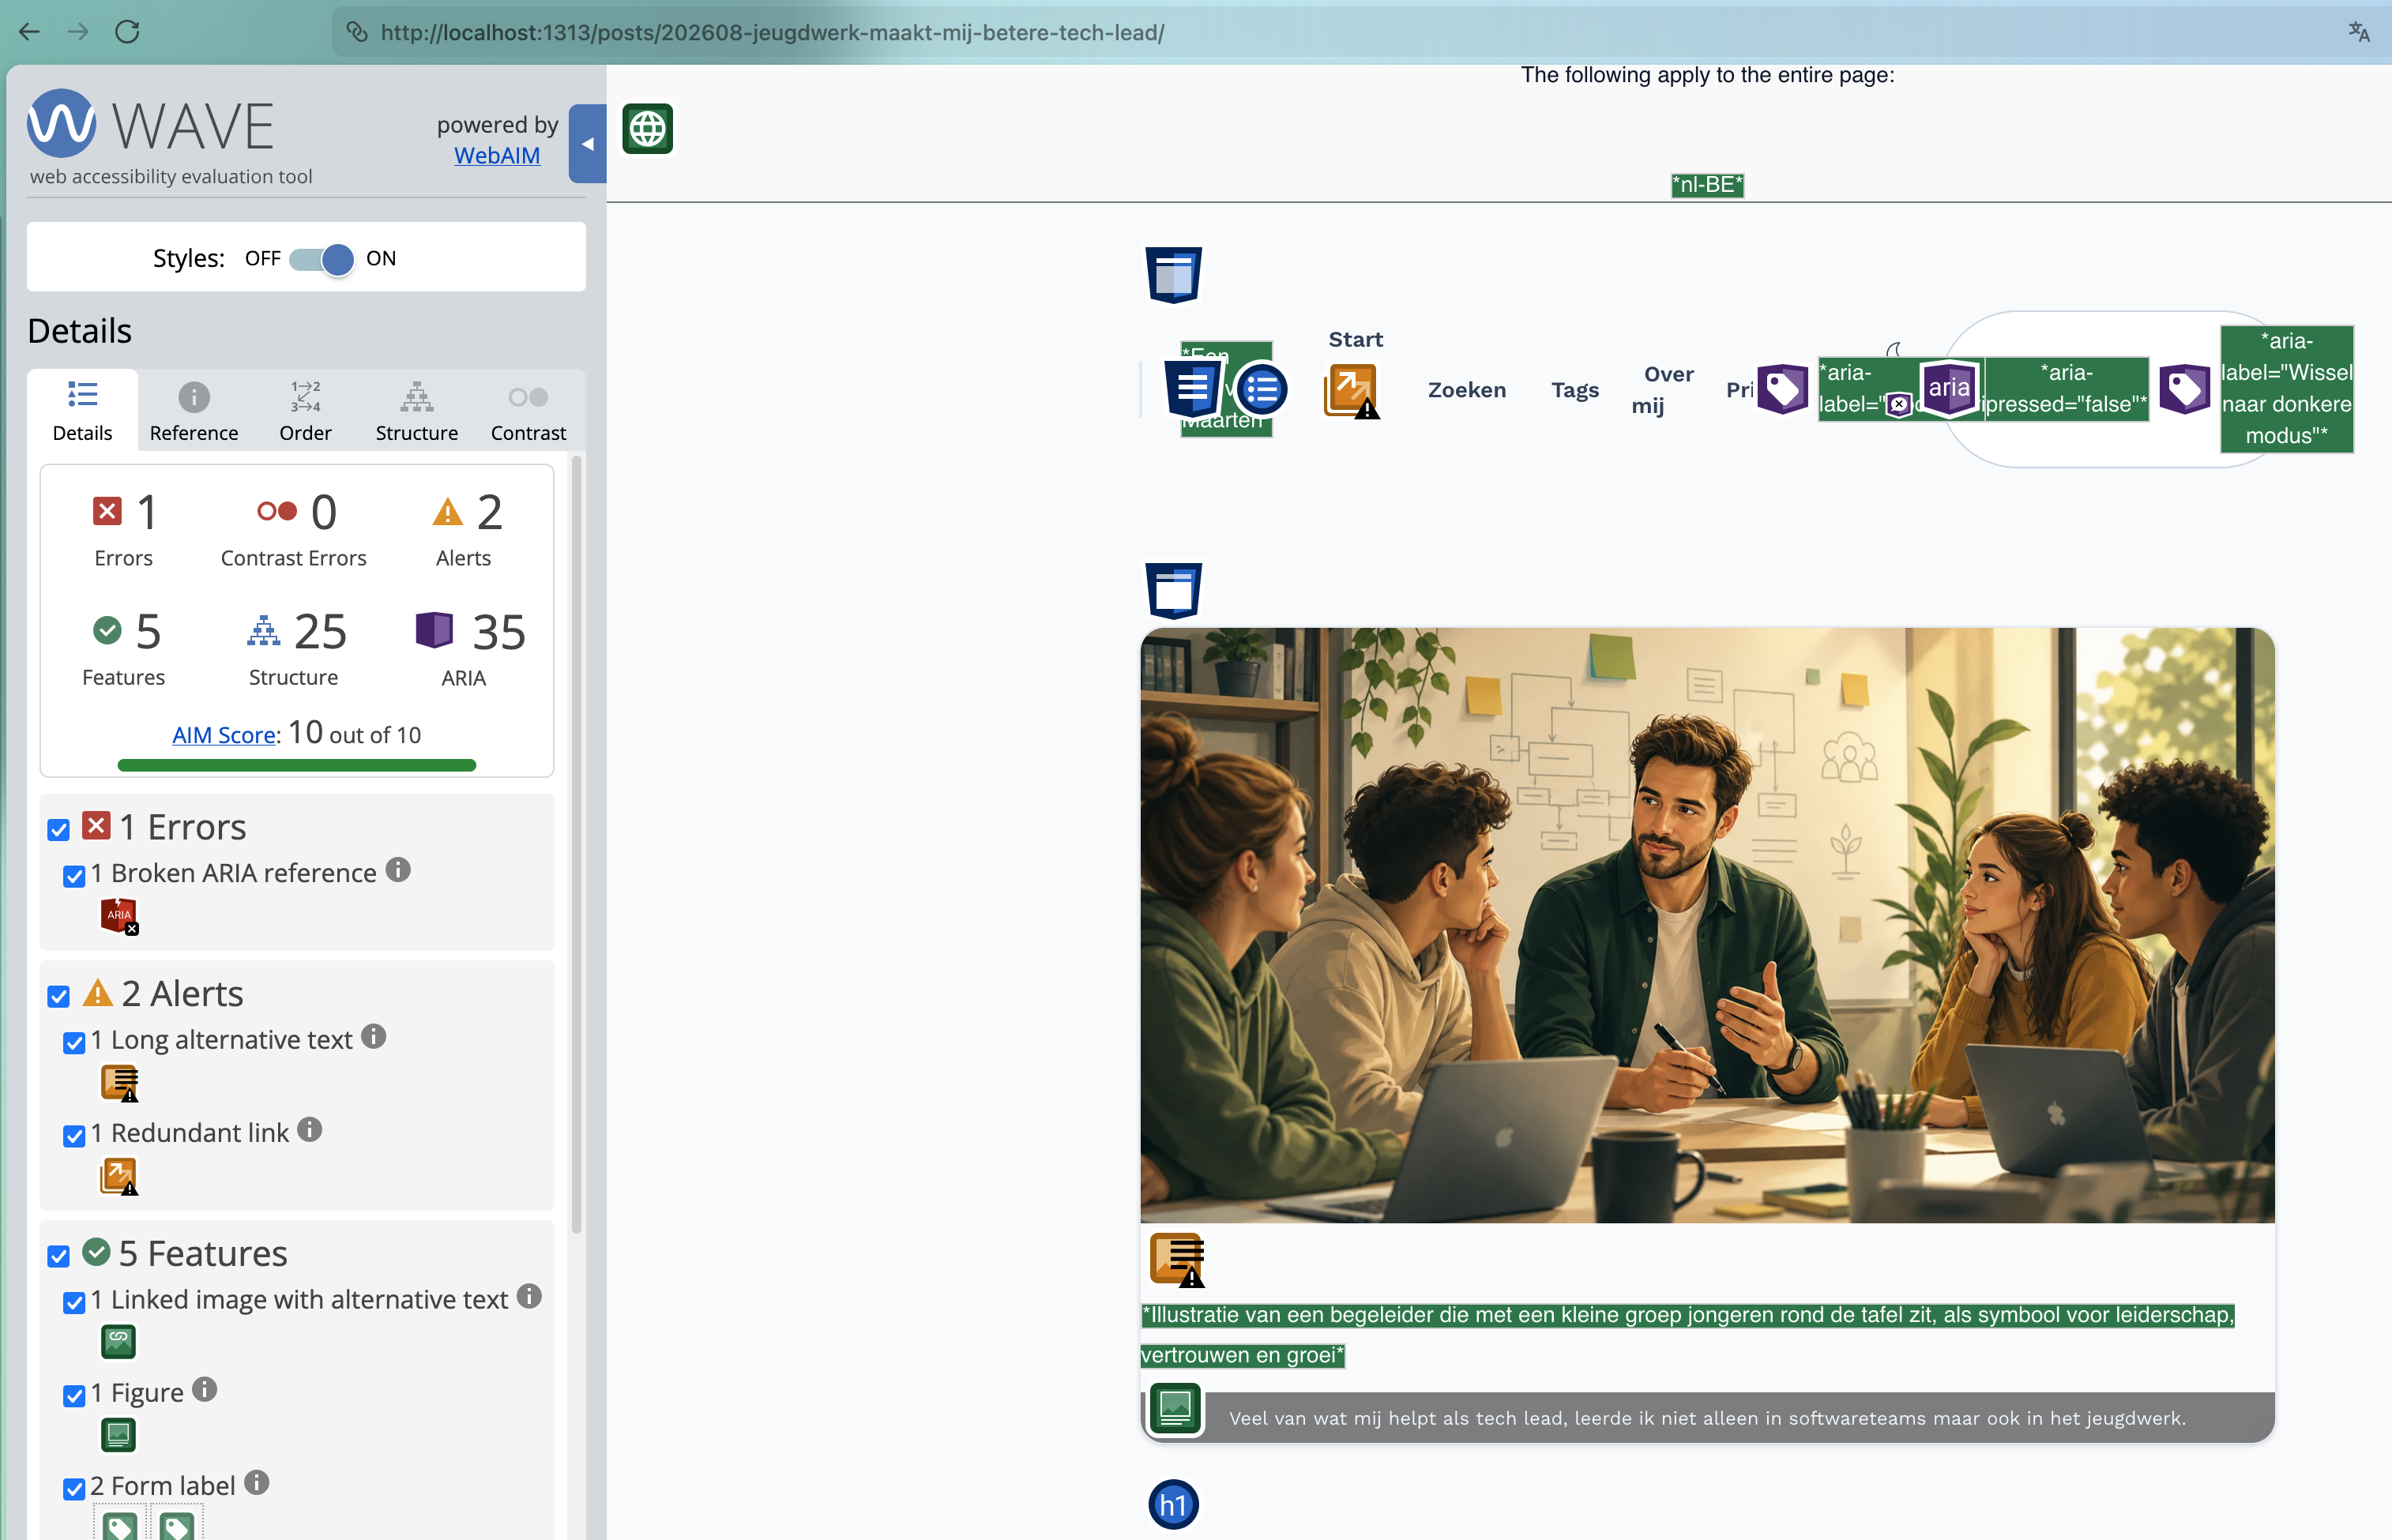This screenshot has width=2392, height=1540.
Task: Click the browser translate icon in address bar
Action: point(2359,32)
